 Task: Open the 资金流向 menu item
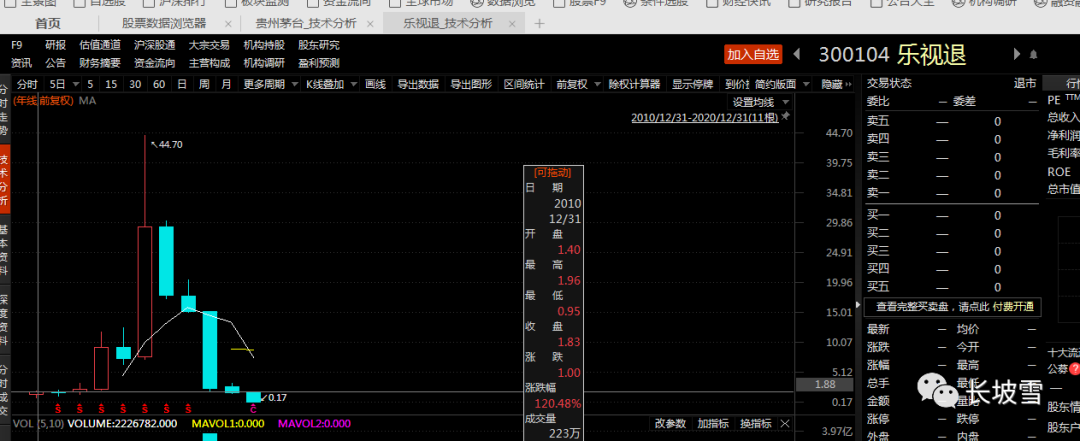pyautogui.click(x=154, y=63)
